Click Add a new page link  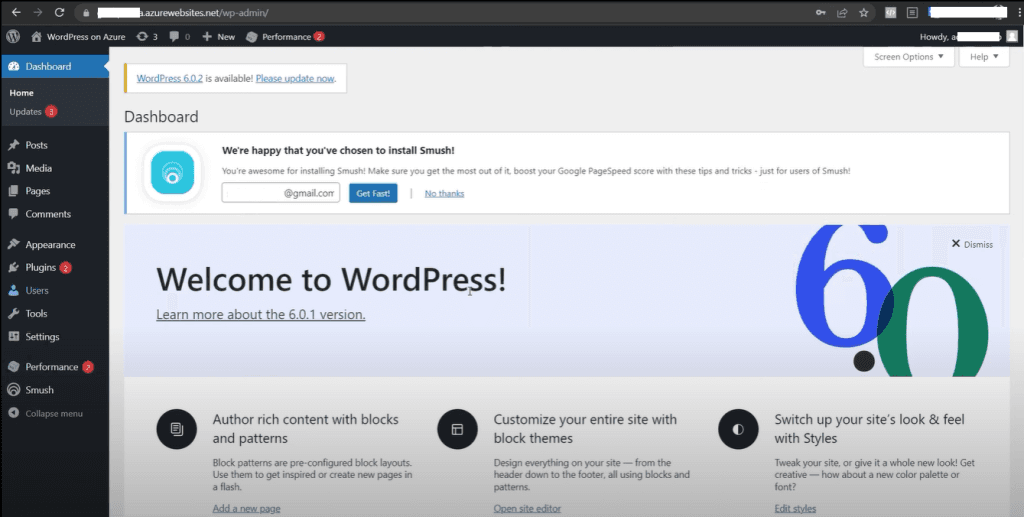click(246, 509)
